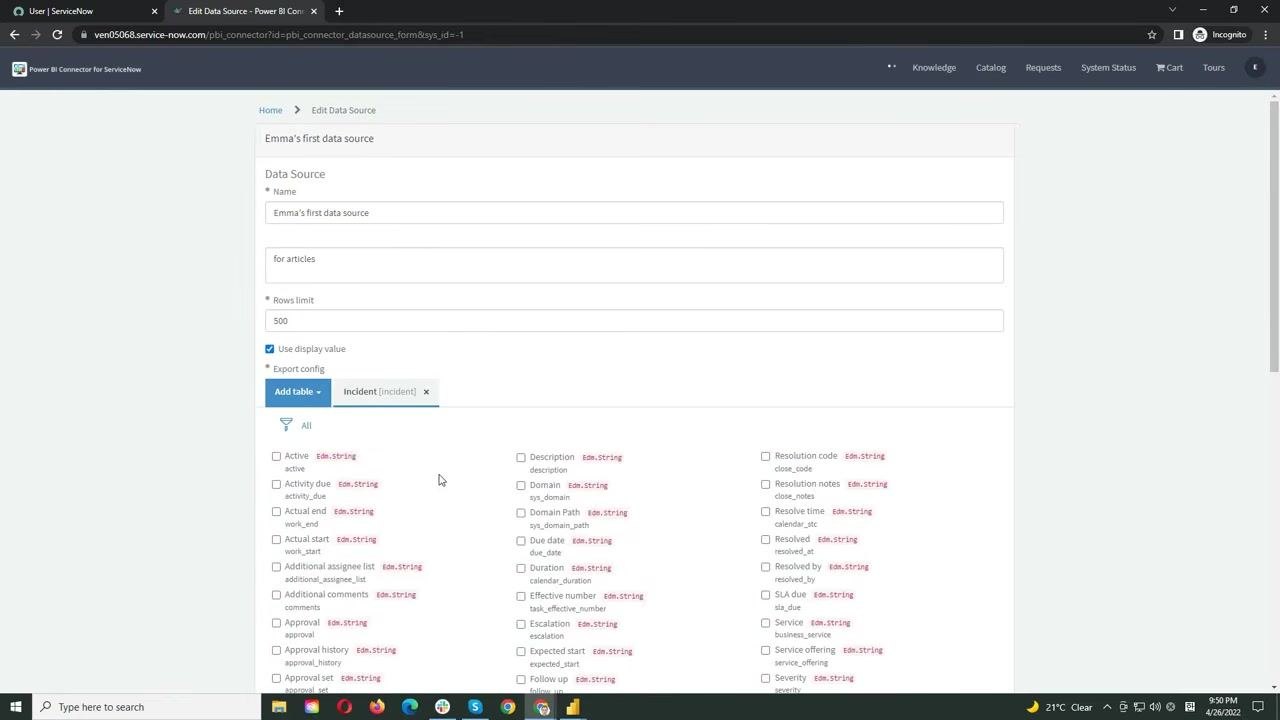The image size is (1280, 720).
Task: Tick the Domain Path field checkbox
Action: [x=521, y=513]
